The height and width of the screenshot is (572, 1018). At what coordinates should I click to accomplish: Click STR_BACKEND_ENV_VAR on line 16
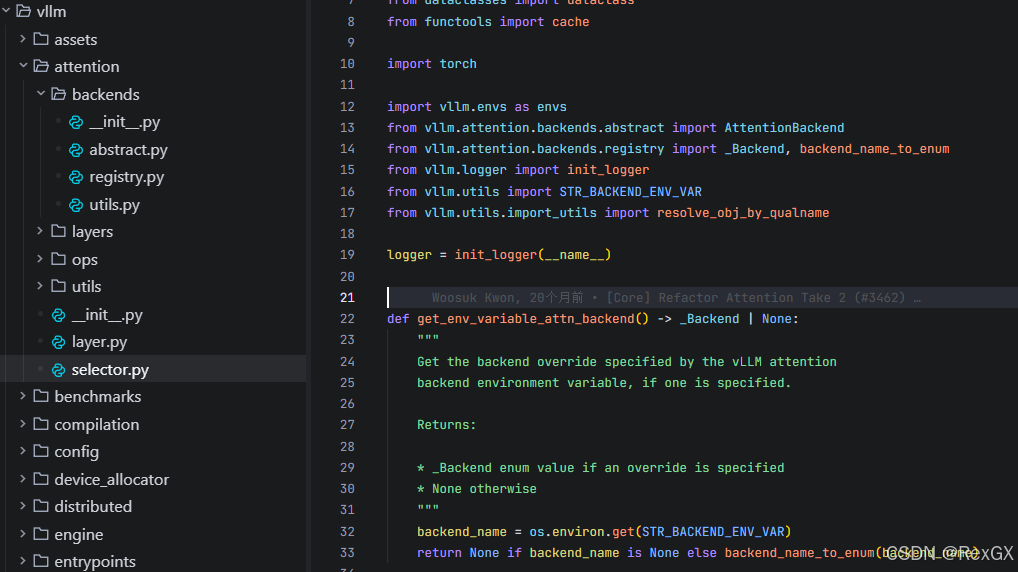point(630,192)
